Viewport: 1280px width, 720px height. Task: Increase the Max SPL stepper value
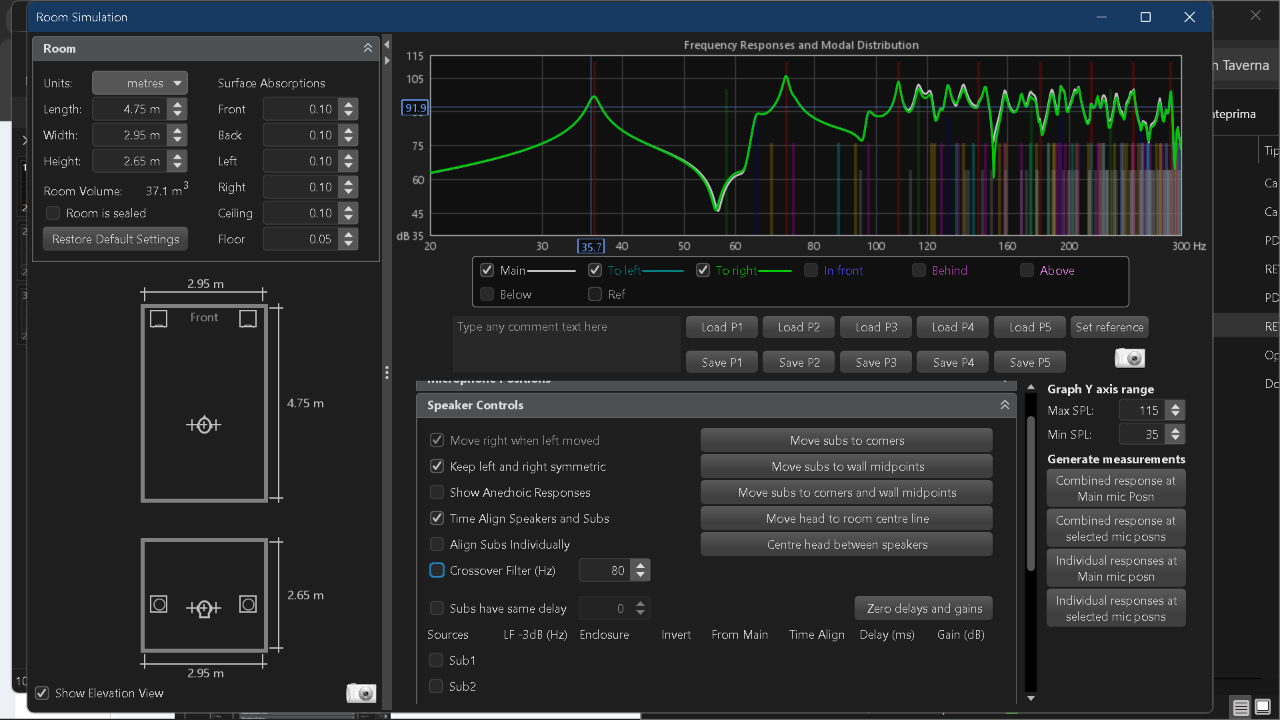click(x=1176, y=406)
